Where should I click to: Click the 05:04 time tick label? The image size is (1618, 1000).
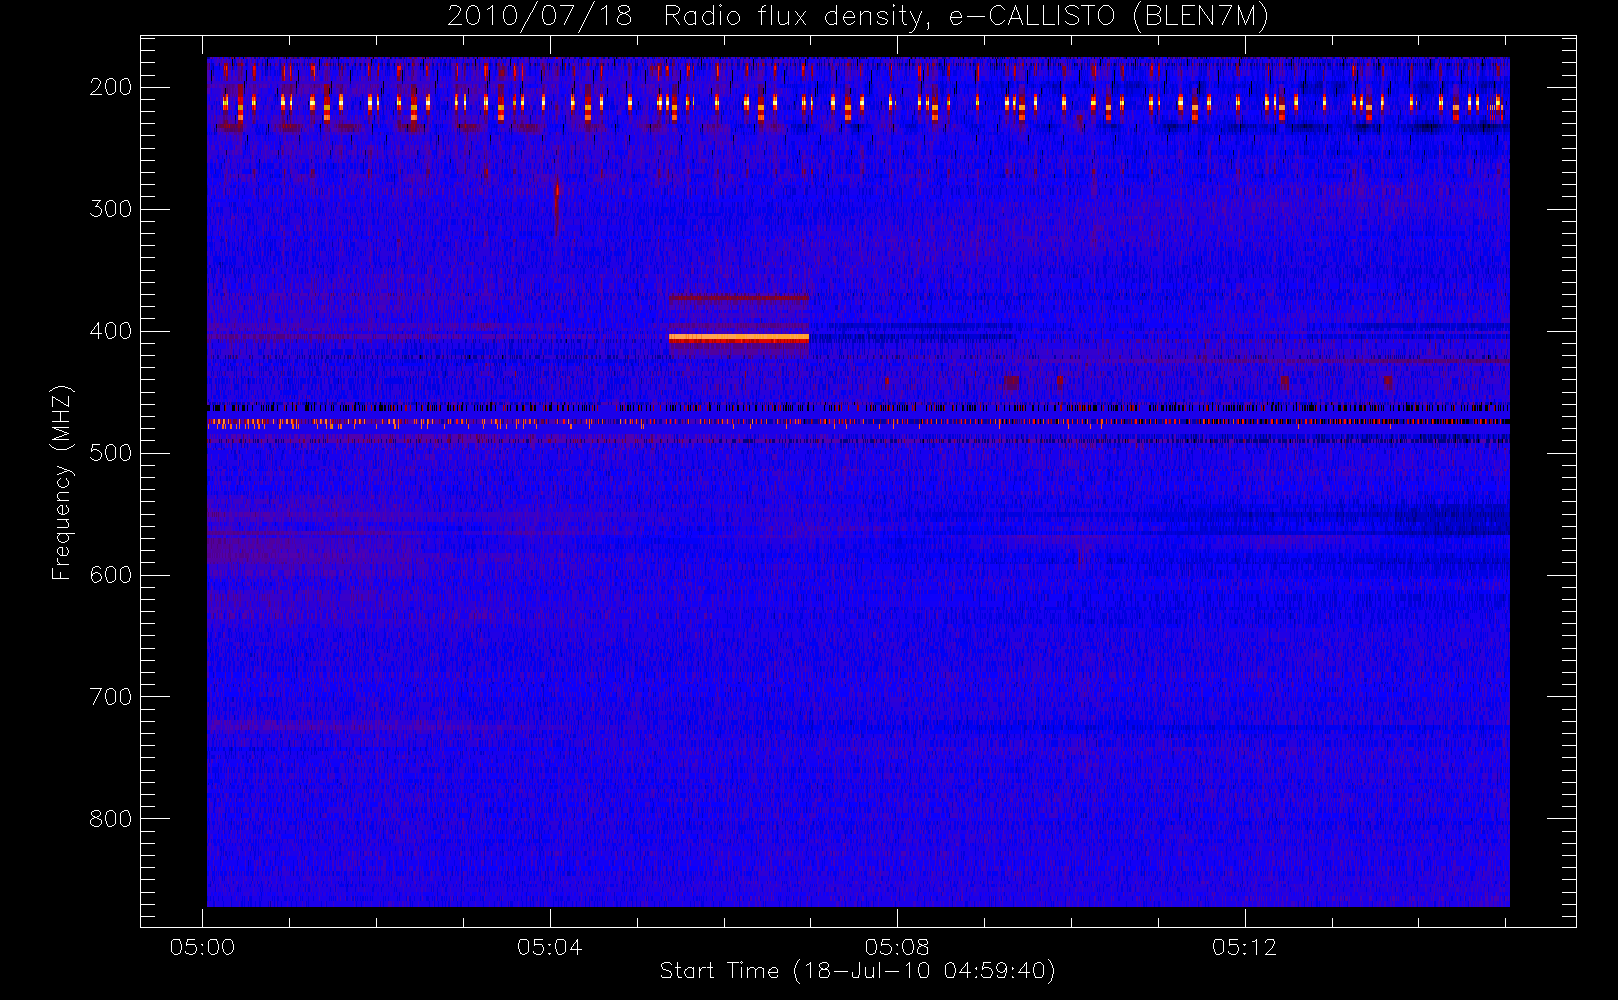tap(550, 947)
